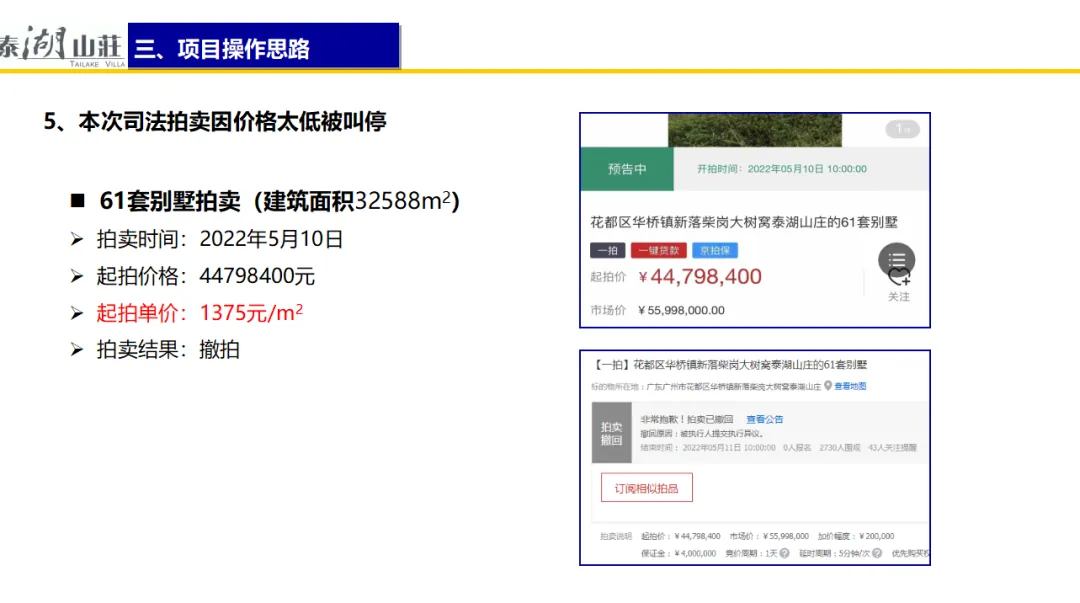Screen dimensions: 1080x603
Task: Click the text 43人关注提醒
Action: pos(893,448)
